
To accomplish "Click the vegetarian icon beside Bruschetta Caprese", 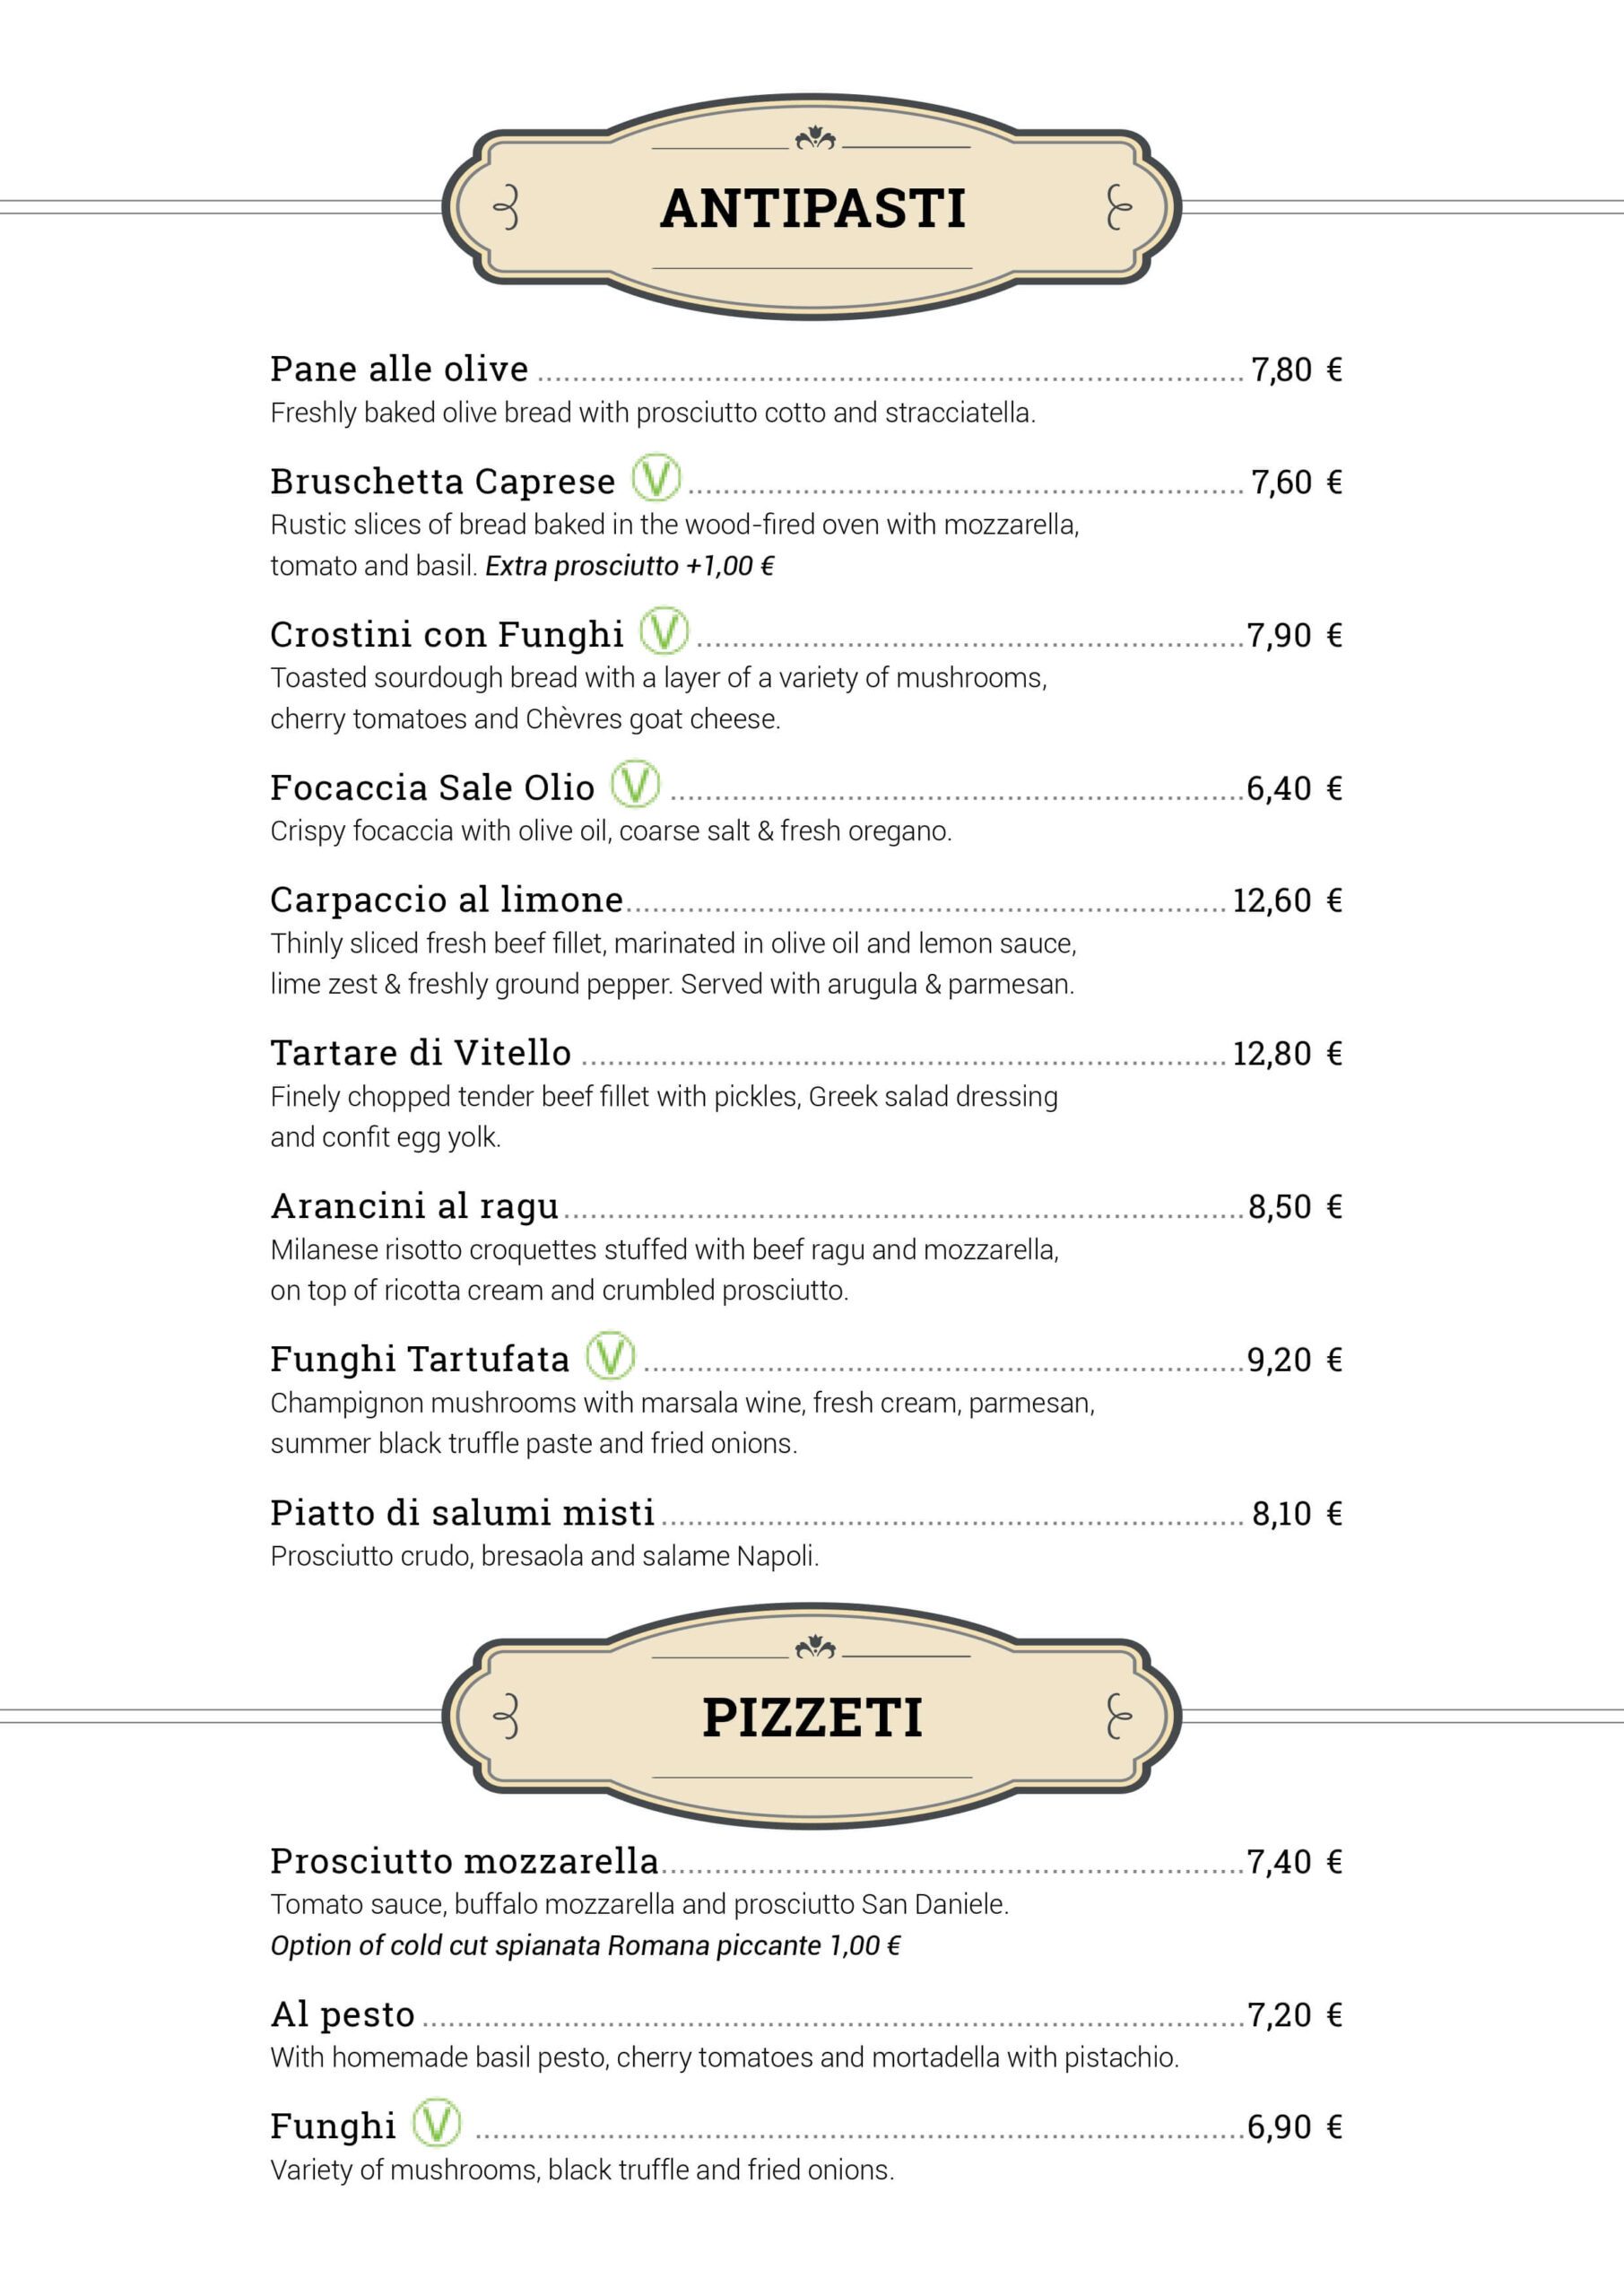I will coord(656,477).
